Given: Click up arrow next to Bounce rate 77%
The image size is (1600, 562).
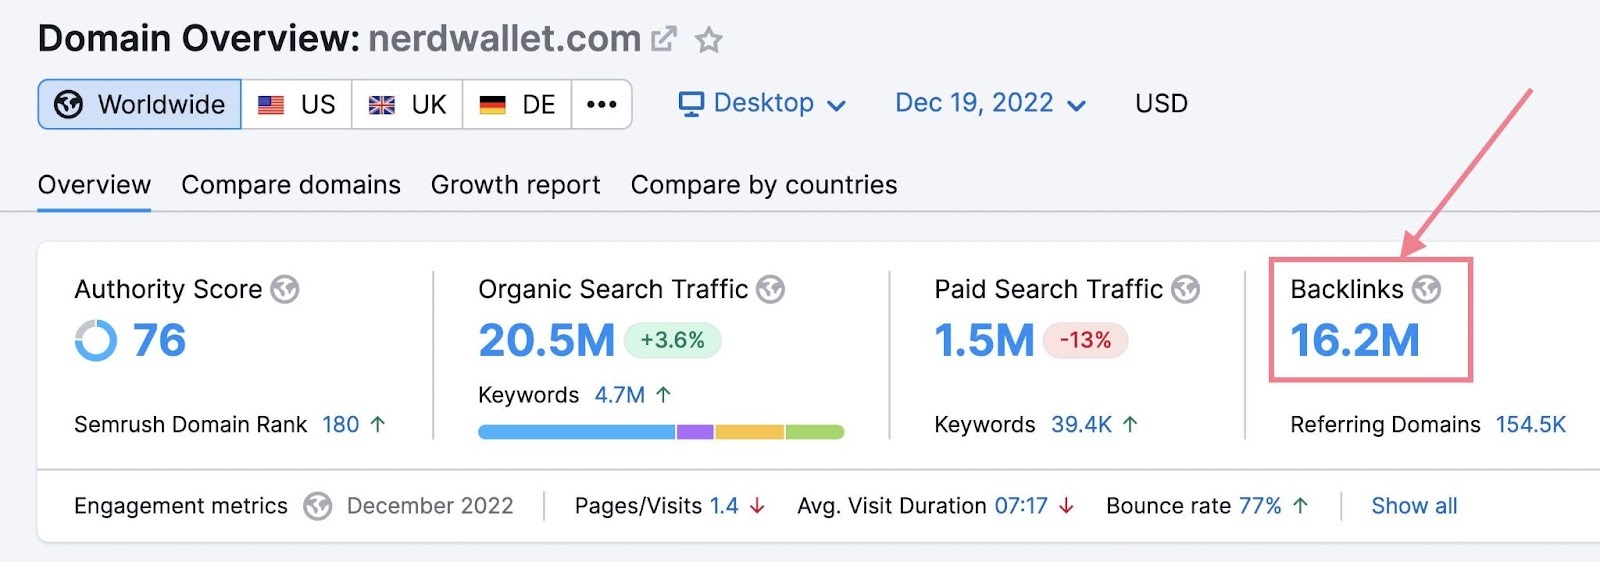Looking at the screenshot, I should [x=1300, y=506].
